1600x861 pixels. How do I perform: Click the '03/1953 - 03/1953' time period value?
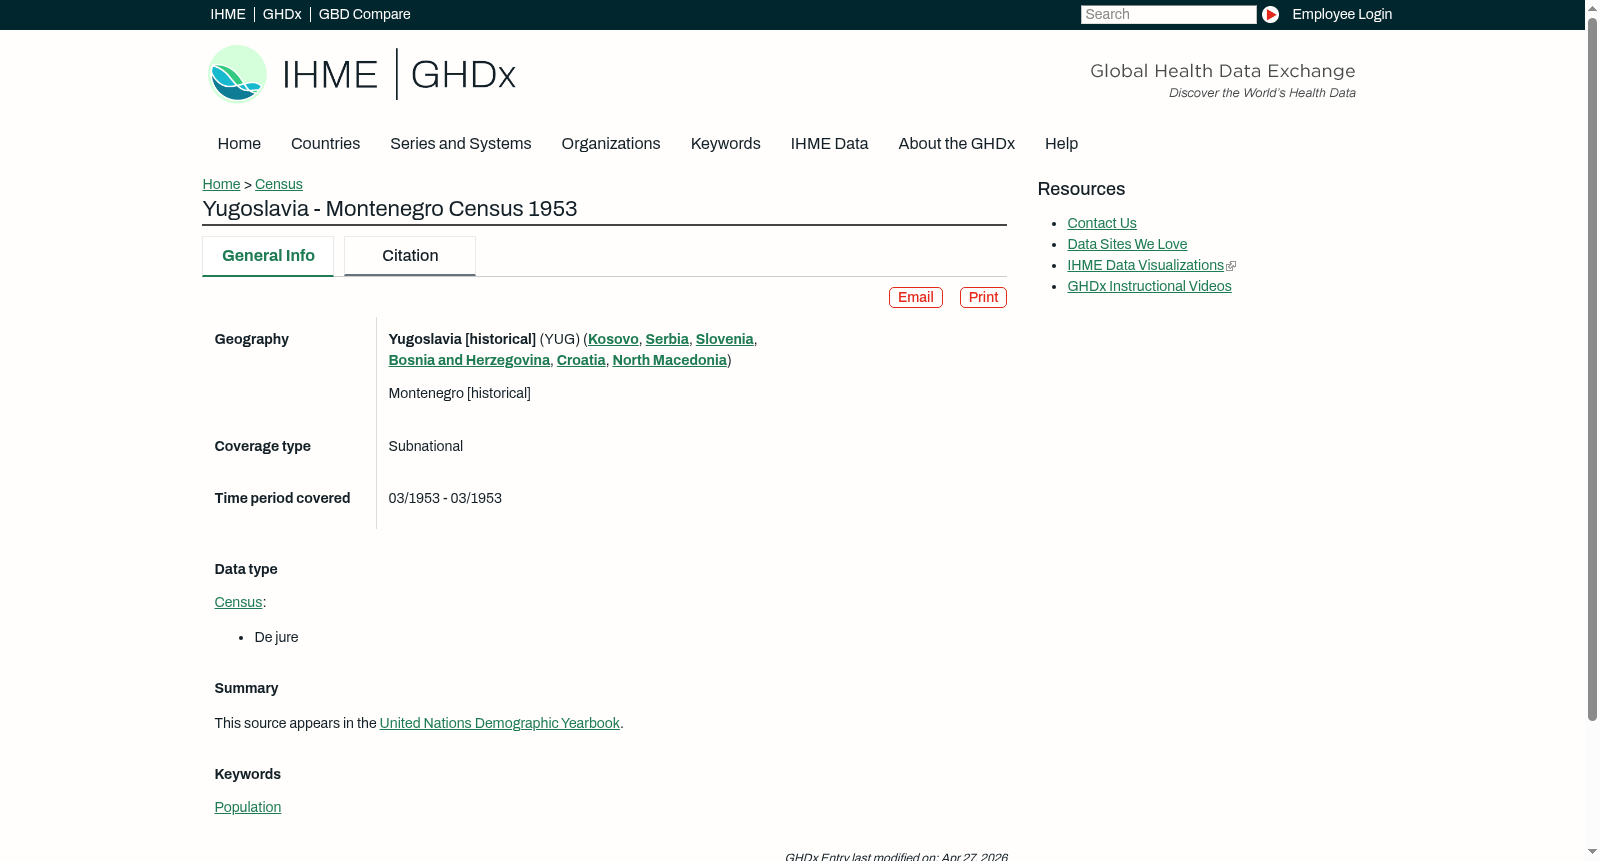(445, 498)
